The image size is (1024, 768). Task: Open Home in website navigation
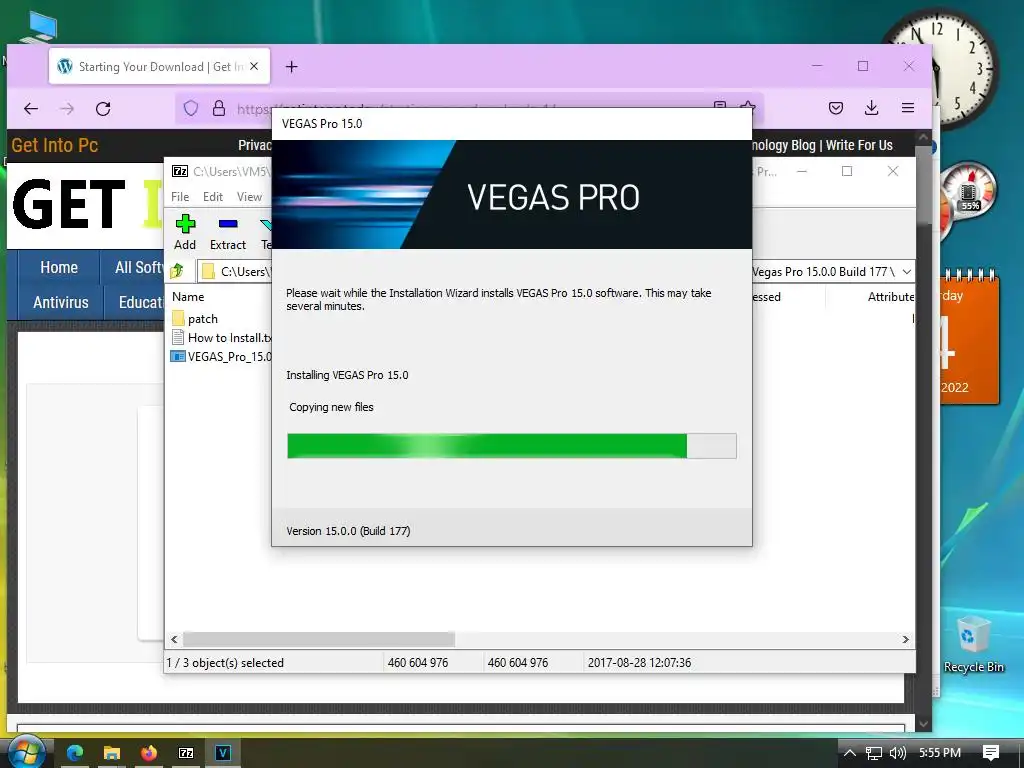point(59,267)
